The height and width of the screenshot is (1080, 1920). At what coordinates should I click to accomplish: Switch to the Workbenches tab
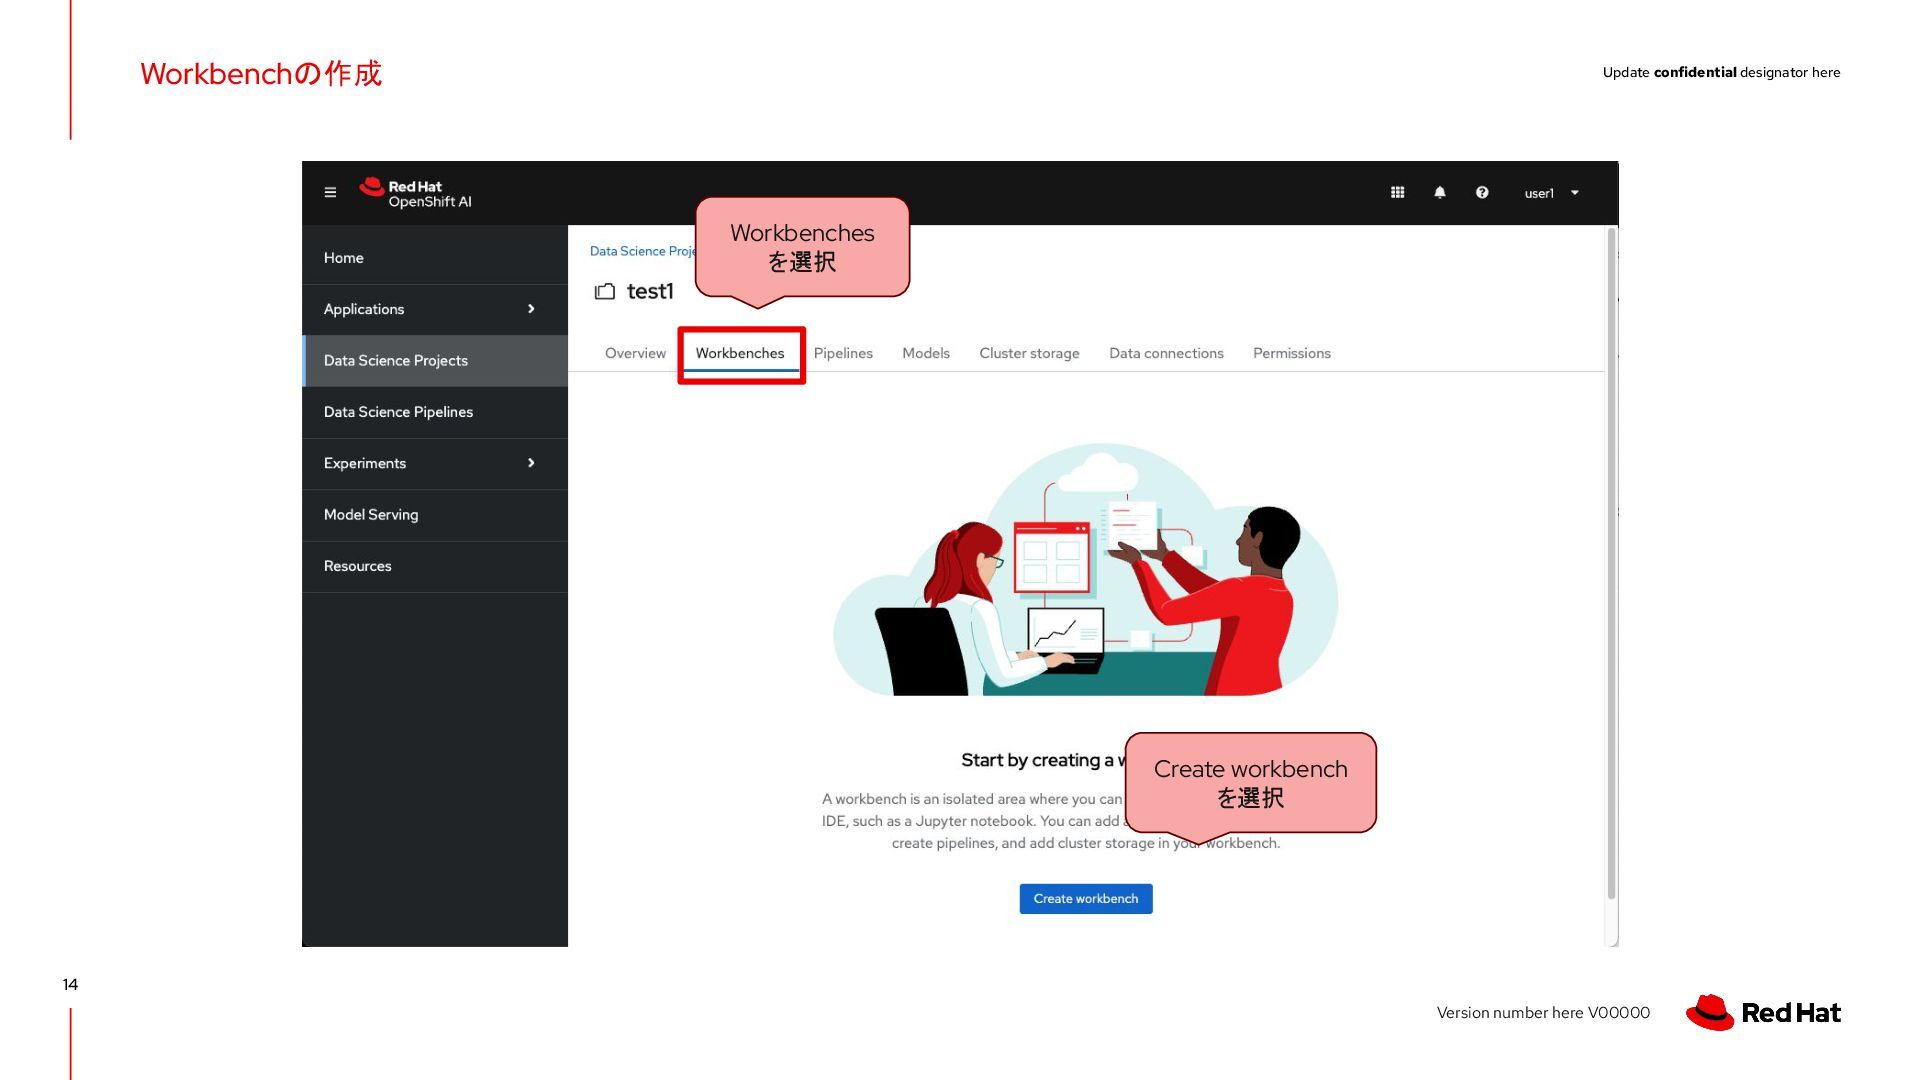click(740, 353)
